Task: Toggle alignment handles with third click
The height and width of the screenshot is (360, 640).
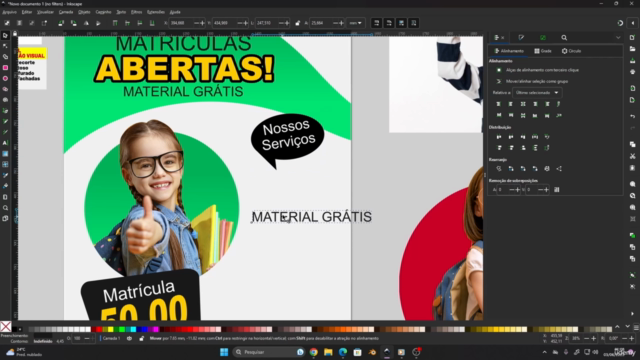Action: point(499,70)
